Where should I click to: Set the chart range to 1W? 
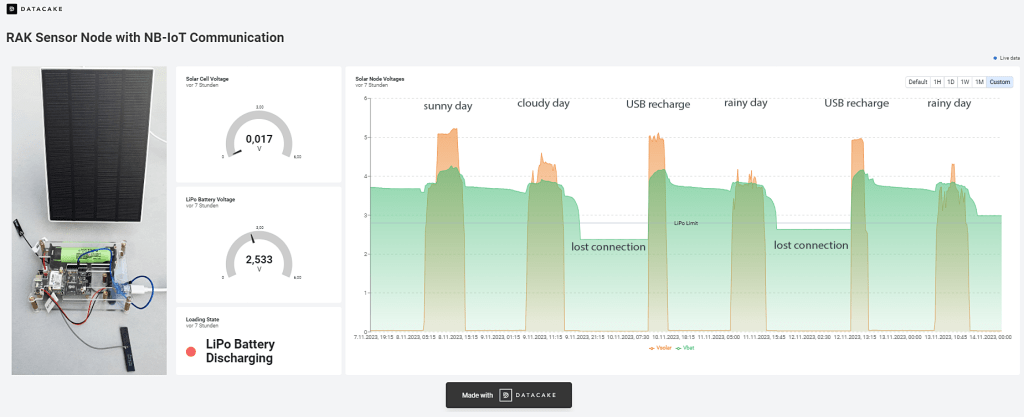coord(964,82)
